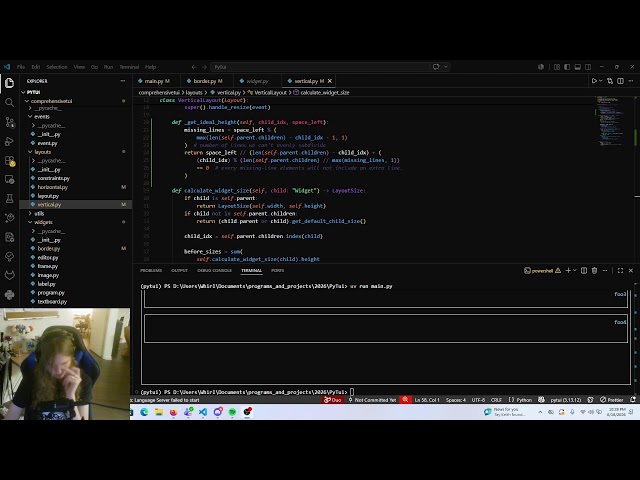Open the Source Control view

coord(9,122)
